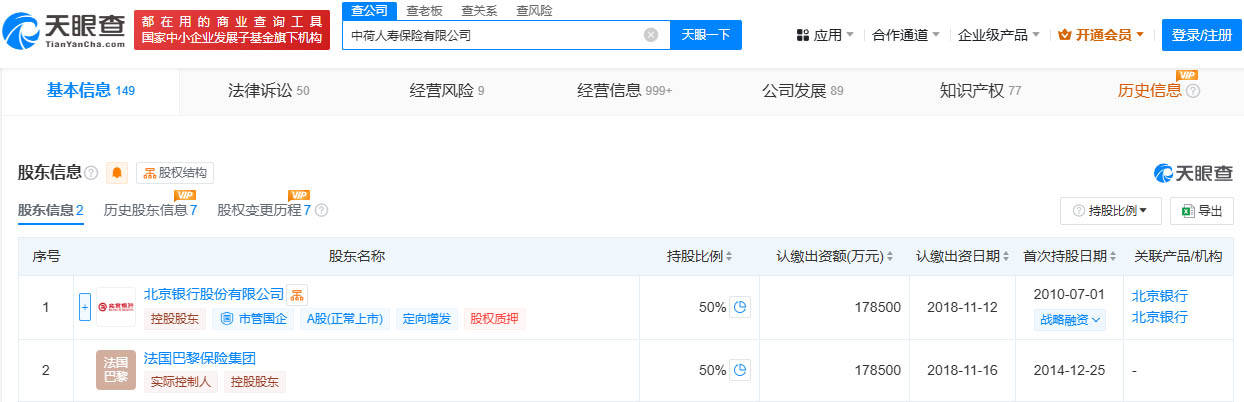Select the 查关系 search tab
The height and width of the screenshot is (402, 1244).
[480, 10]
